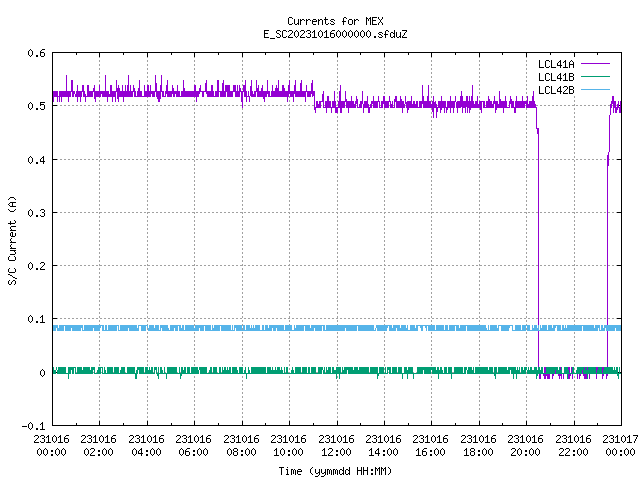The width and height of the screenshot is (640, 480).
Task: Click the -0.1 y-axis tick label
Action: pyautogui.click(x=33, y=426)
